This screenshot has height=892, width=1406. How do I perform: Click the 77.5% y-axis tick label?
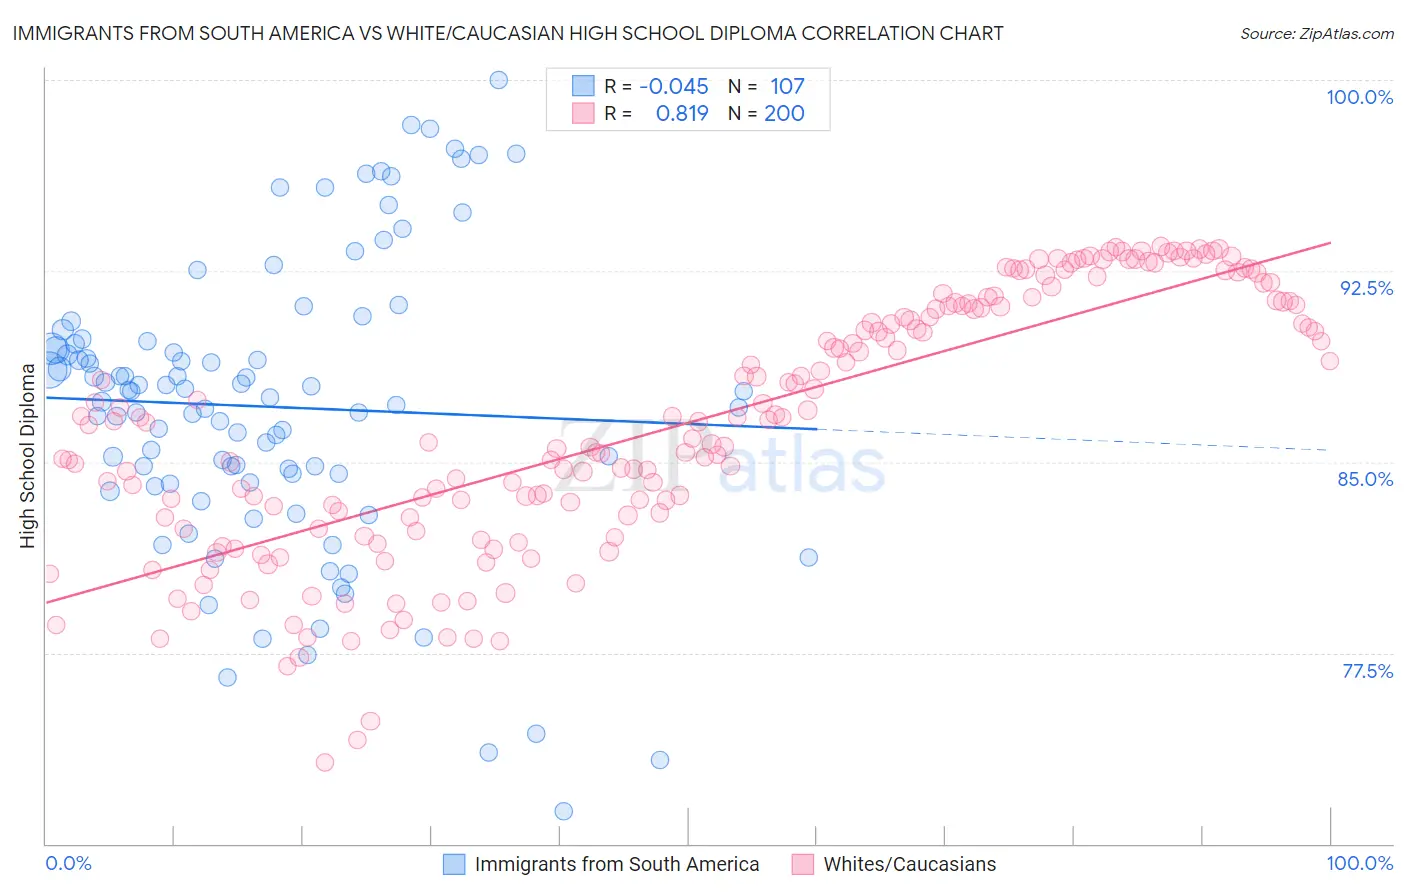(x=1367, y=671)
